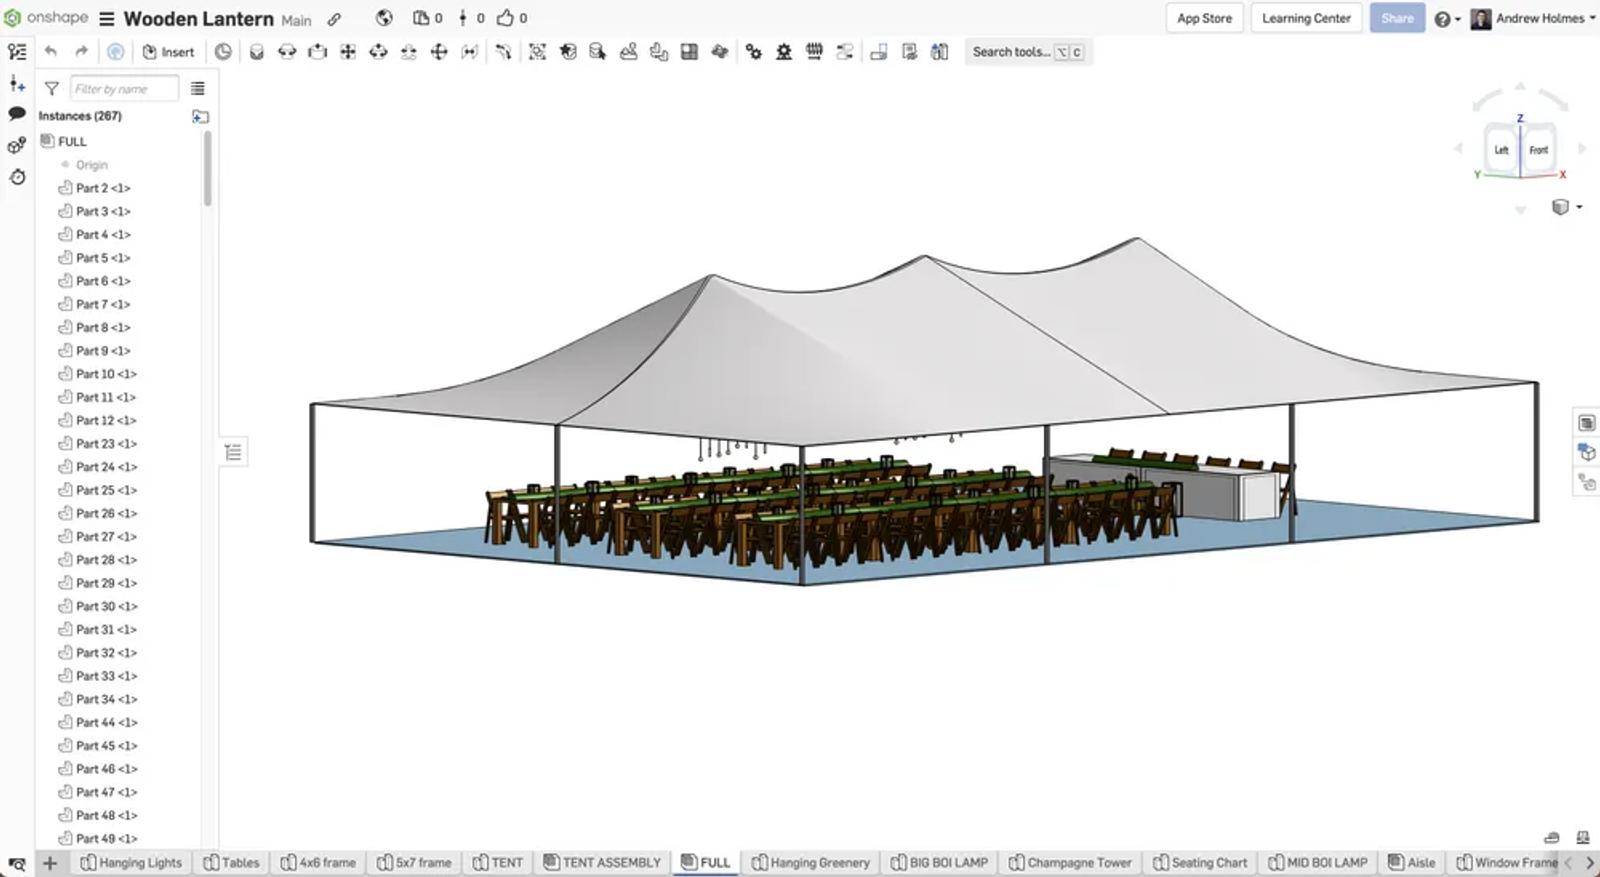This screenshot has height=877, width=1600.
Task: Click the insert-new-tab plus icon
Action: click(49, 862)
